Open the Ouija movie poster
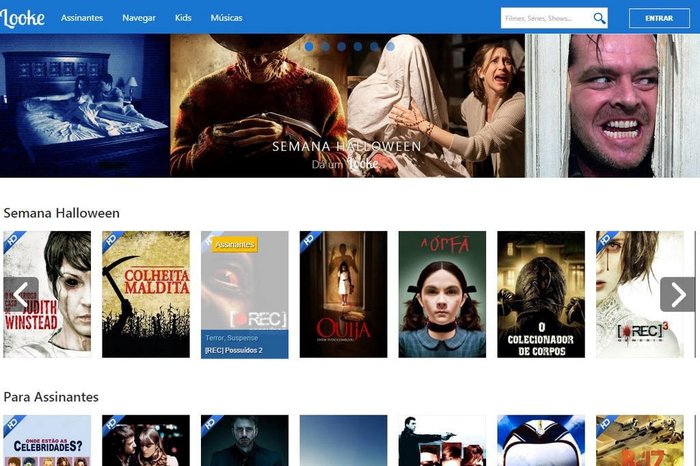 [343, 294]
